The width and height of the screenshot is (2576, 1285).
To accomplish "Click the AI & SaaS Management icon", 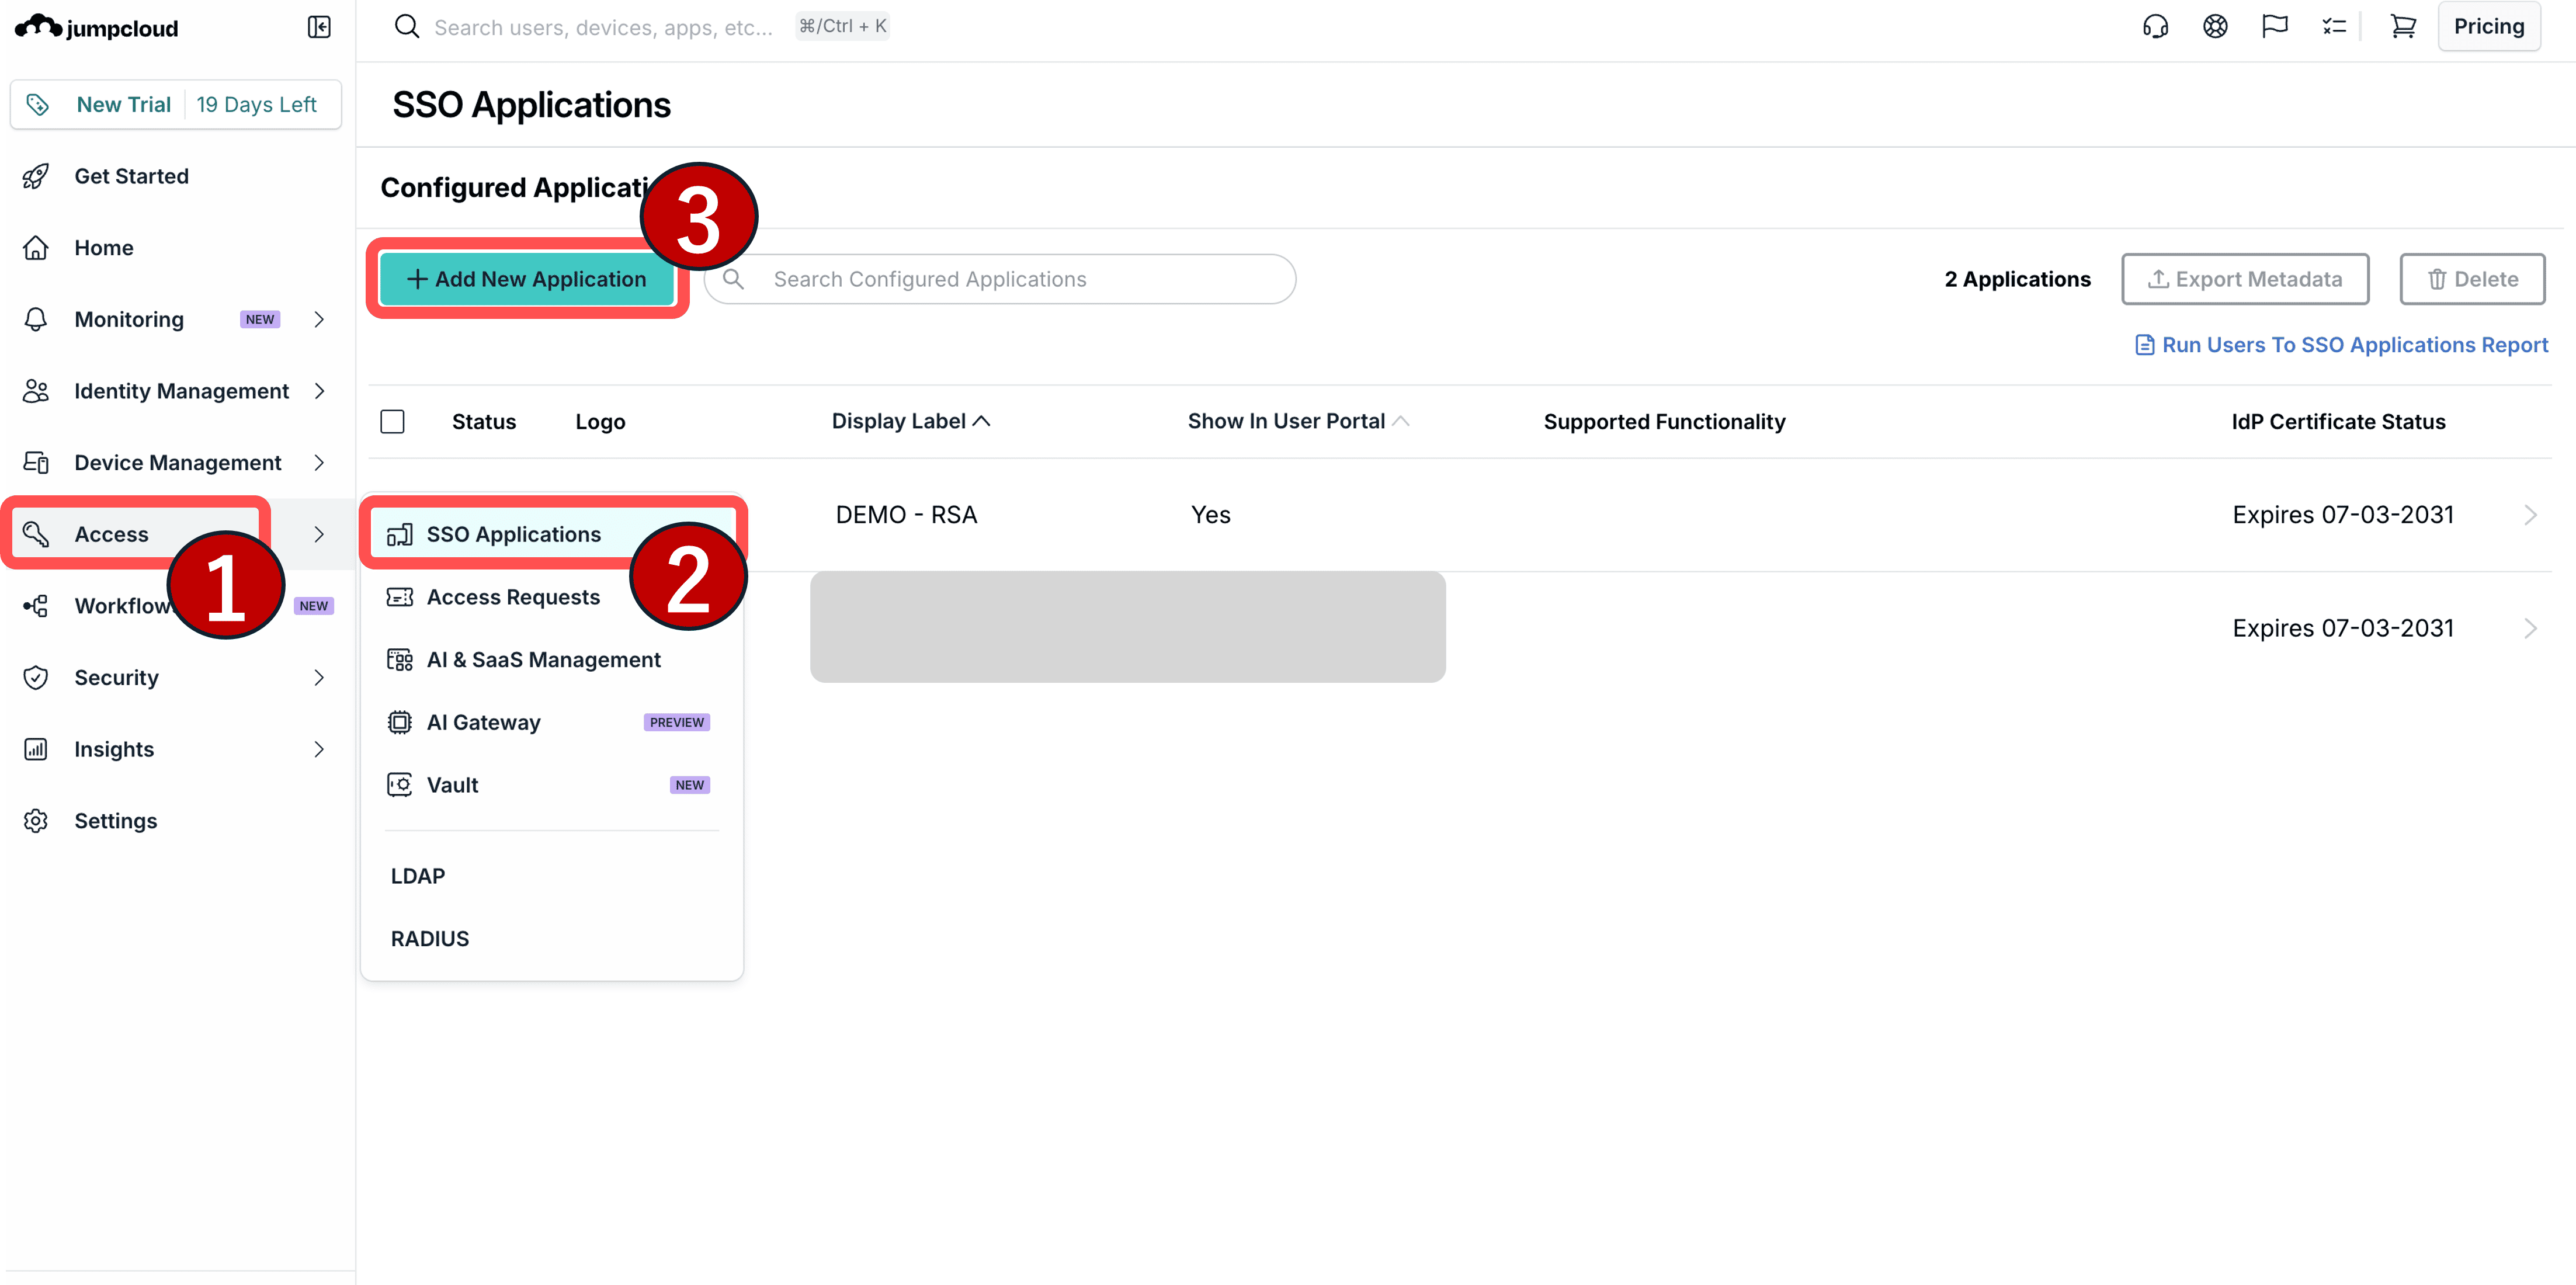I will [400, 660].
